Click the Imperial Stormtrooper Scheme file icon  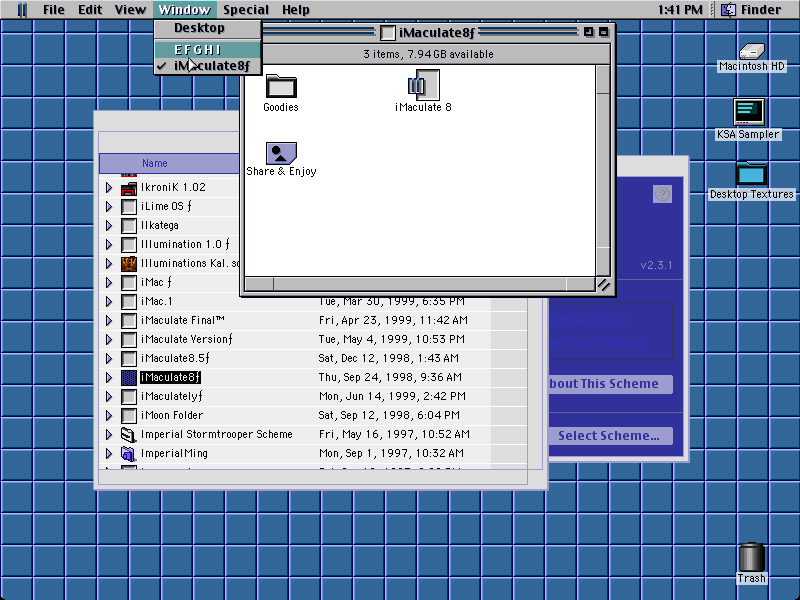point(129,434)
